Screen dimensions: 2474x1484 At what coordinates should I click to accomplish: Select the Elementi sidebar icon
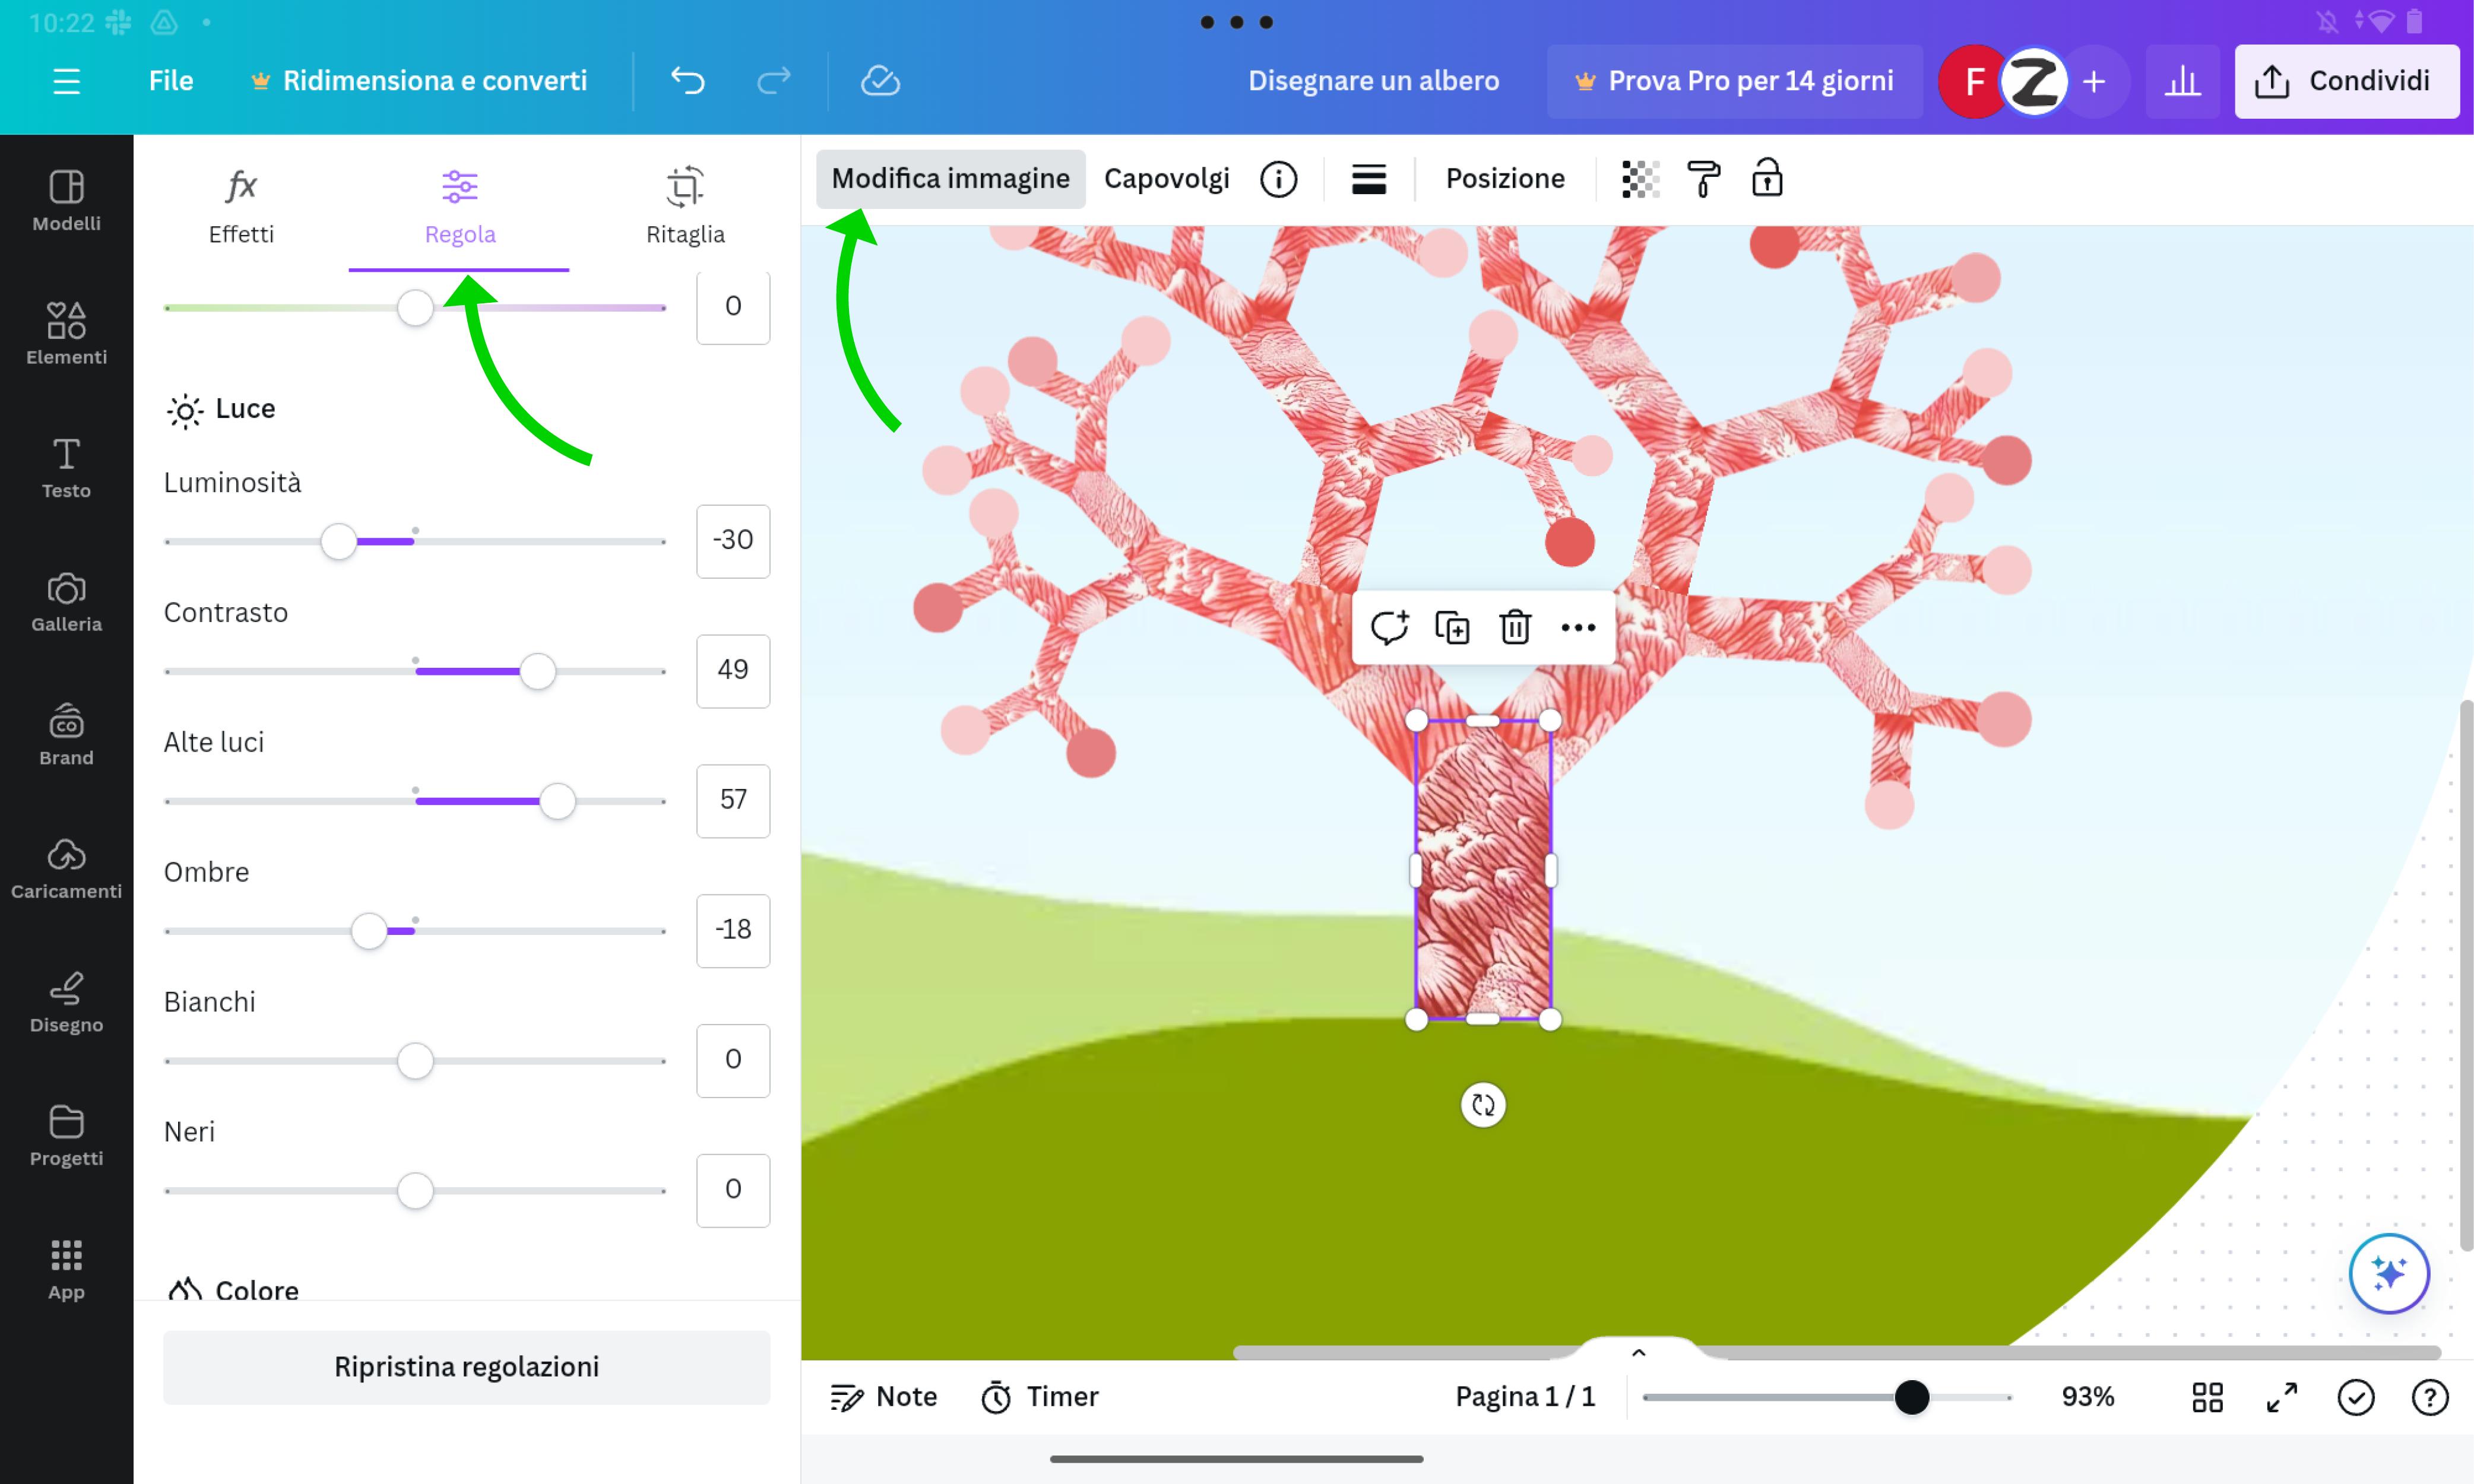tap(65, 331)
